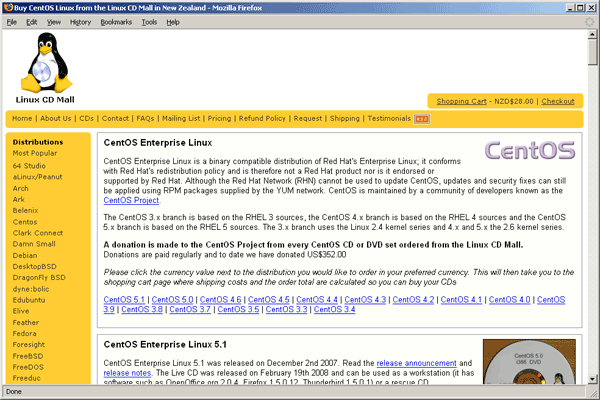The width and height of the screenshot is (600, 400).
Task: Open the Contact page
Action: tap(115, 119)
